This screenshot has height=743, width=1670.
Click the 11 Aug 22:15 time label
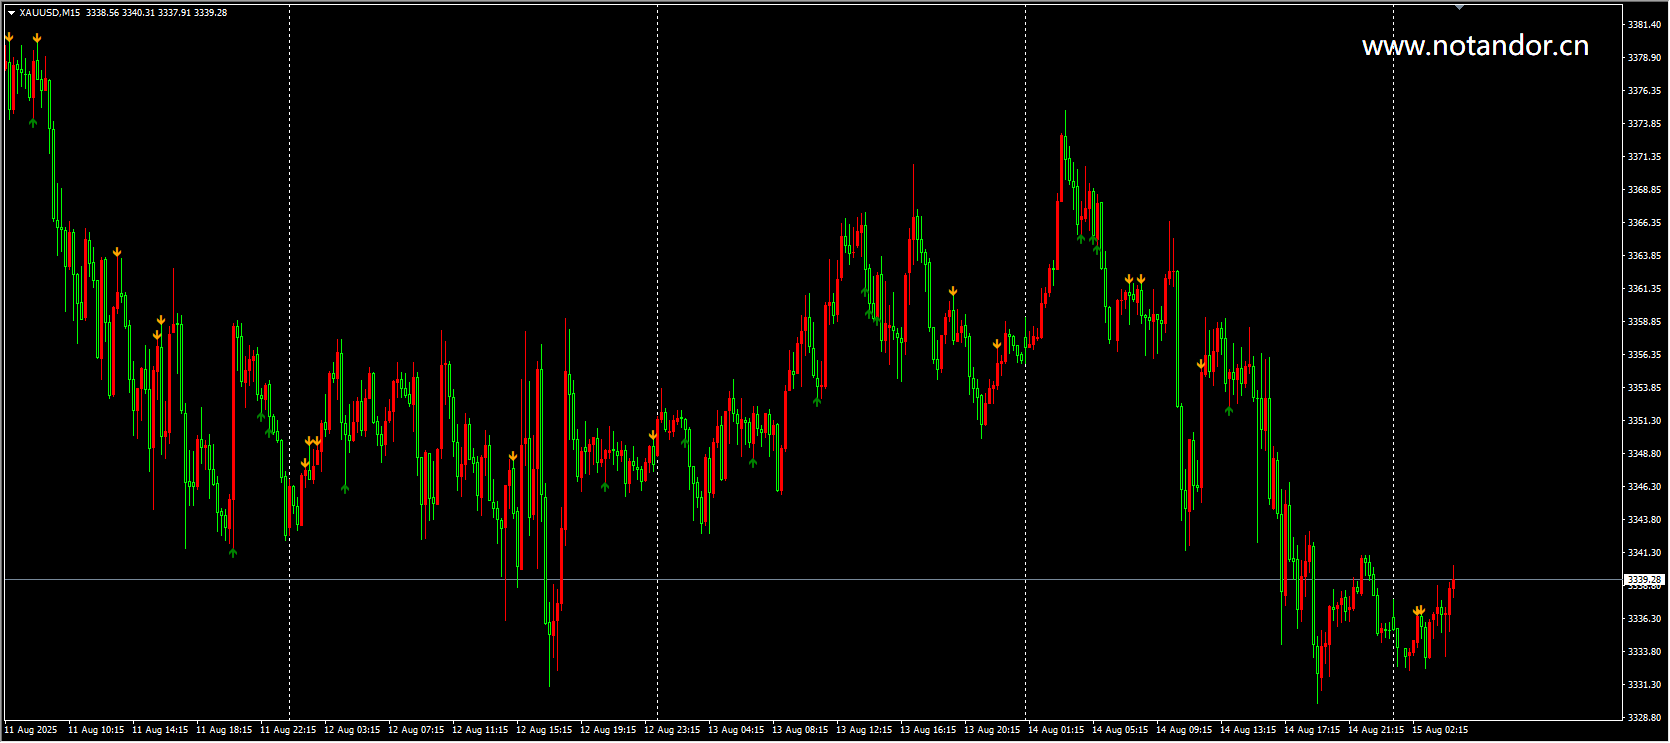[288, 730]
